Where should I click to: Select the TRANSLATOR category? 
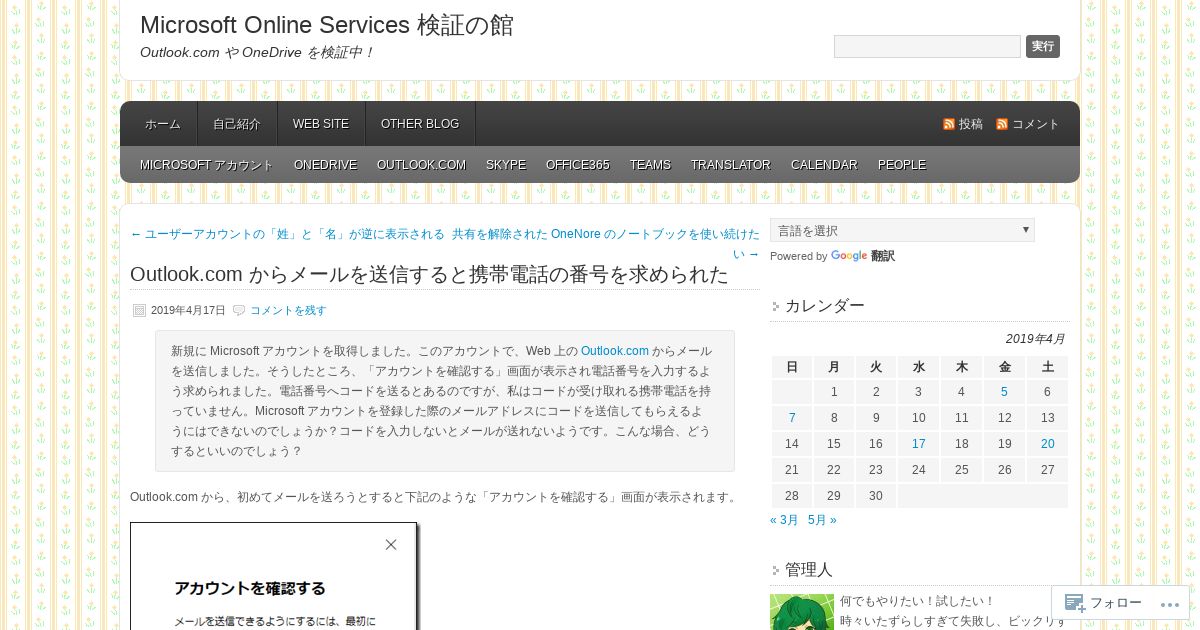[731, 165]
